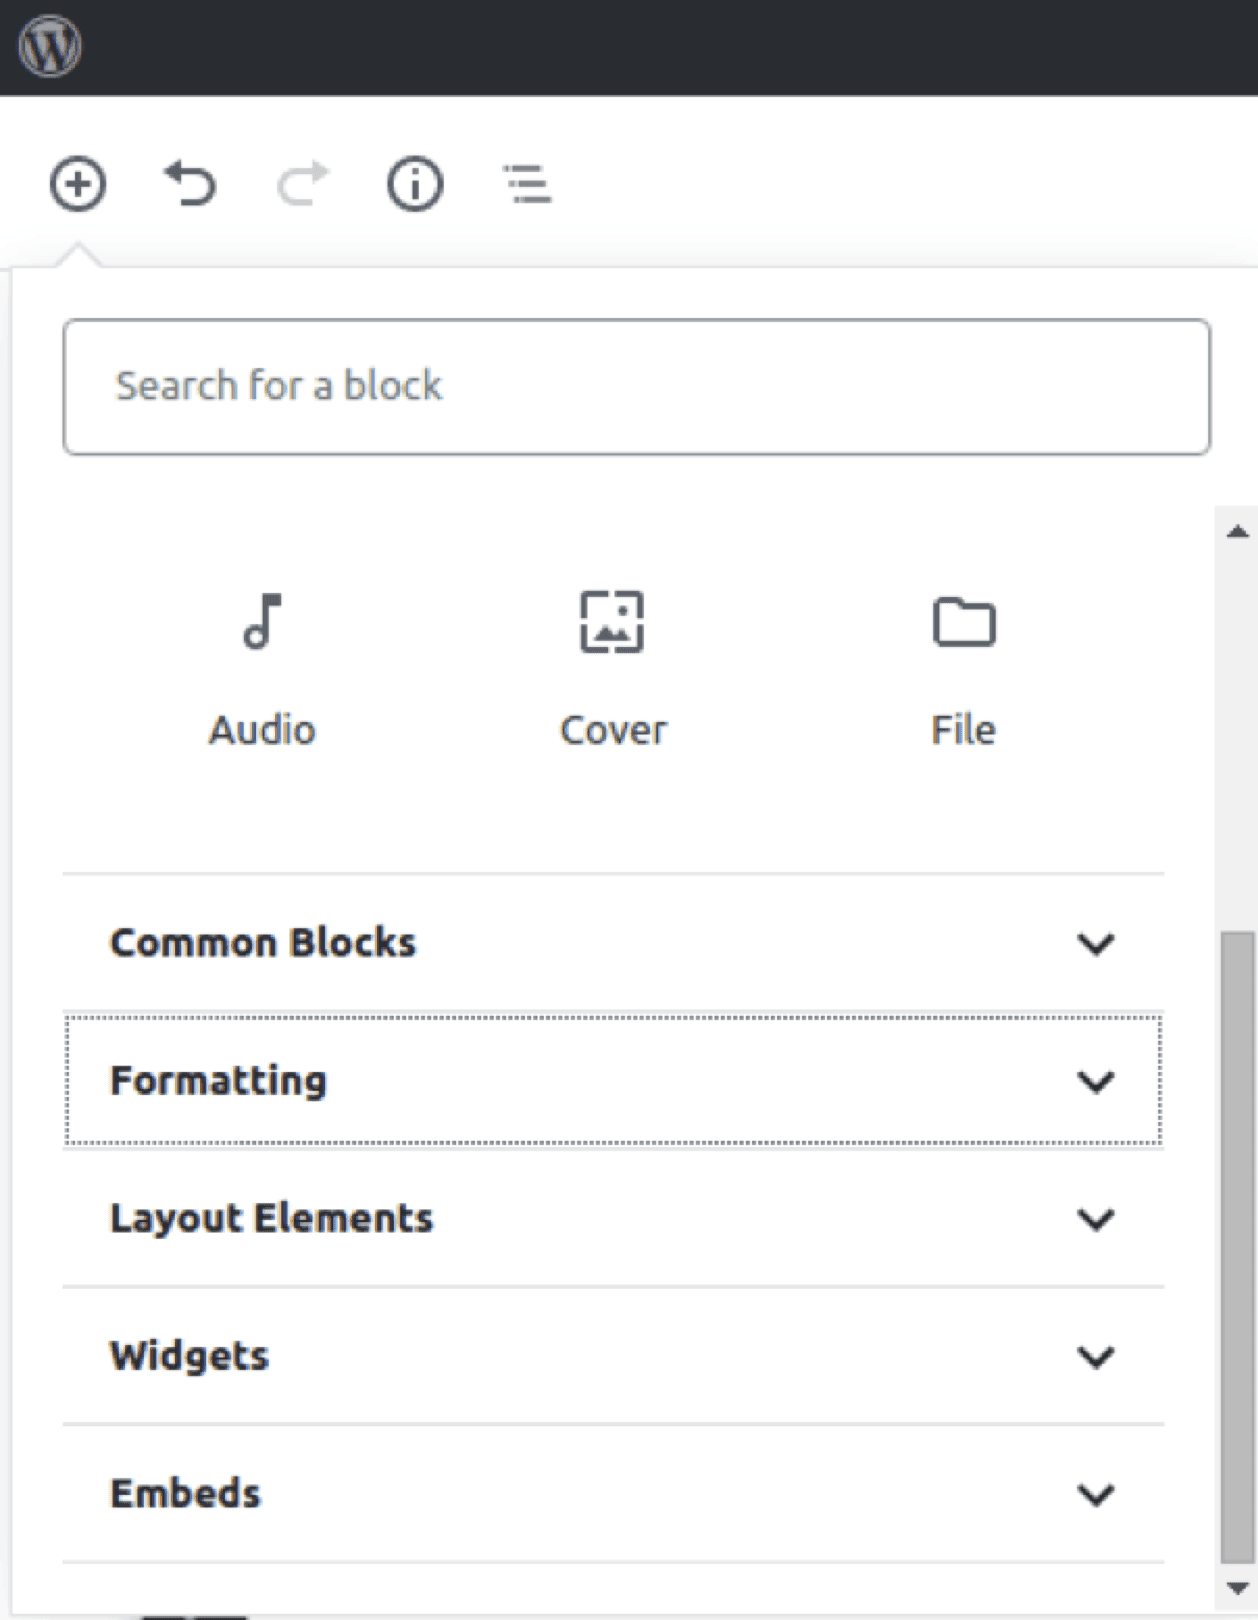Select the Formatting category label
Viewport: 1258px width, 1620px height.
(218, 1081)
